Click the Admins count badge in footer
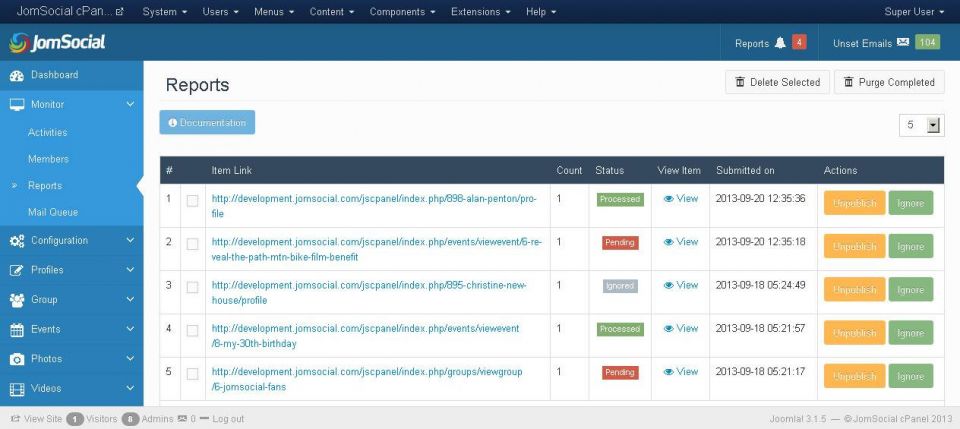 130,419
